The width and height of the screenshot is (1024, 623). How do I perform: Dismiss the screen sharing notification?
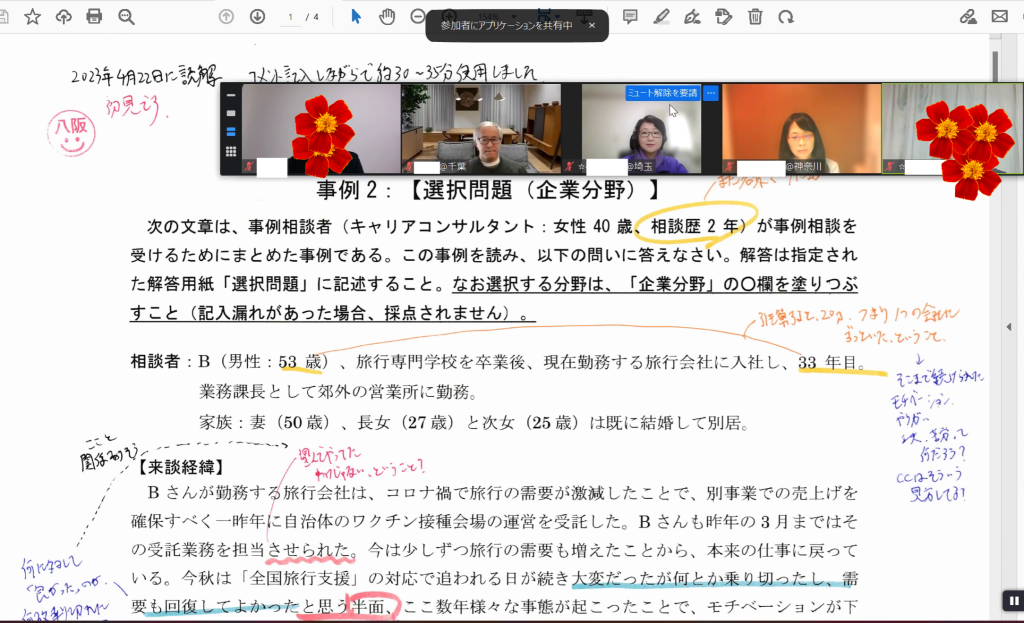point(591,26)
